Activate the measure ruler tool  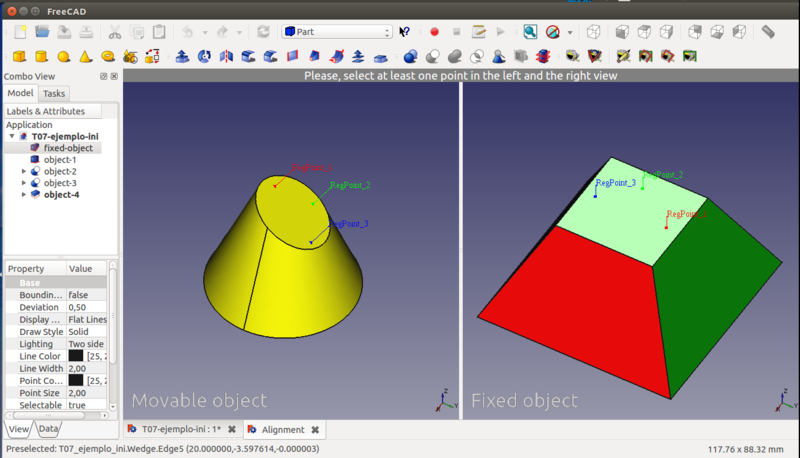768,32
